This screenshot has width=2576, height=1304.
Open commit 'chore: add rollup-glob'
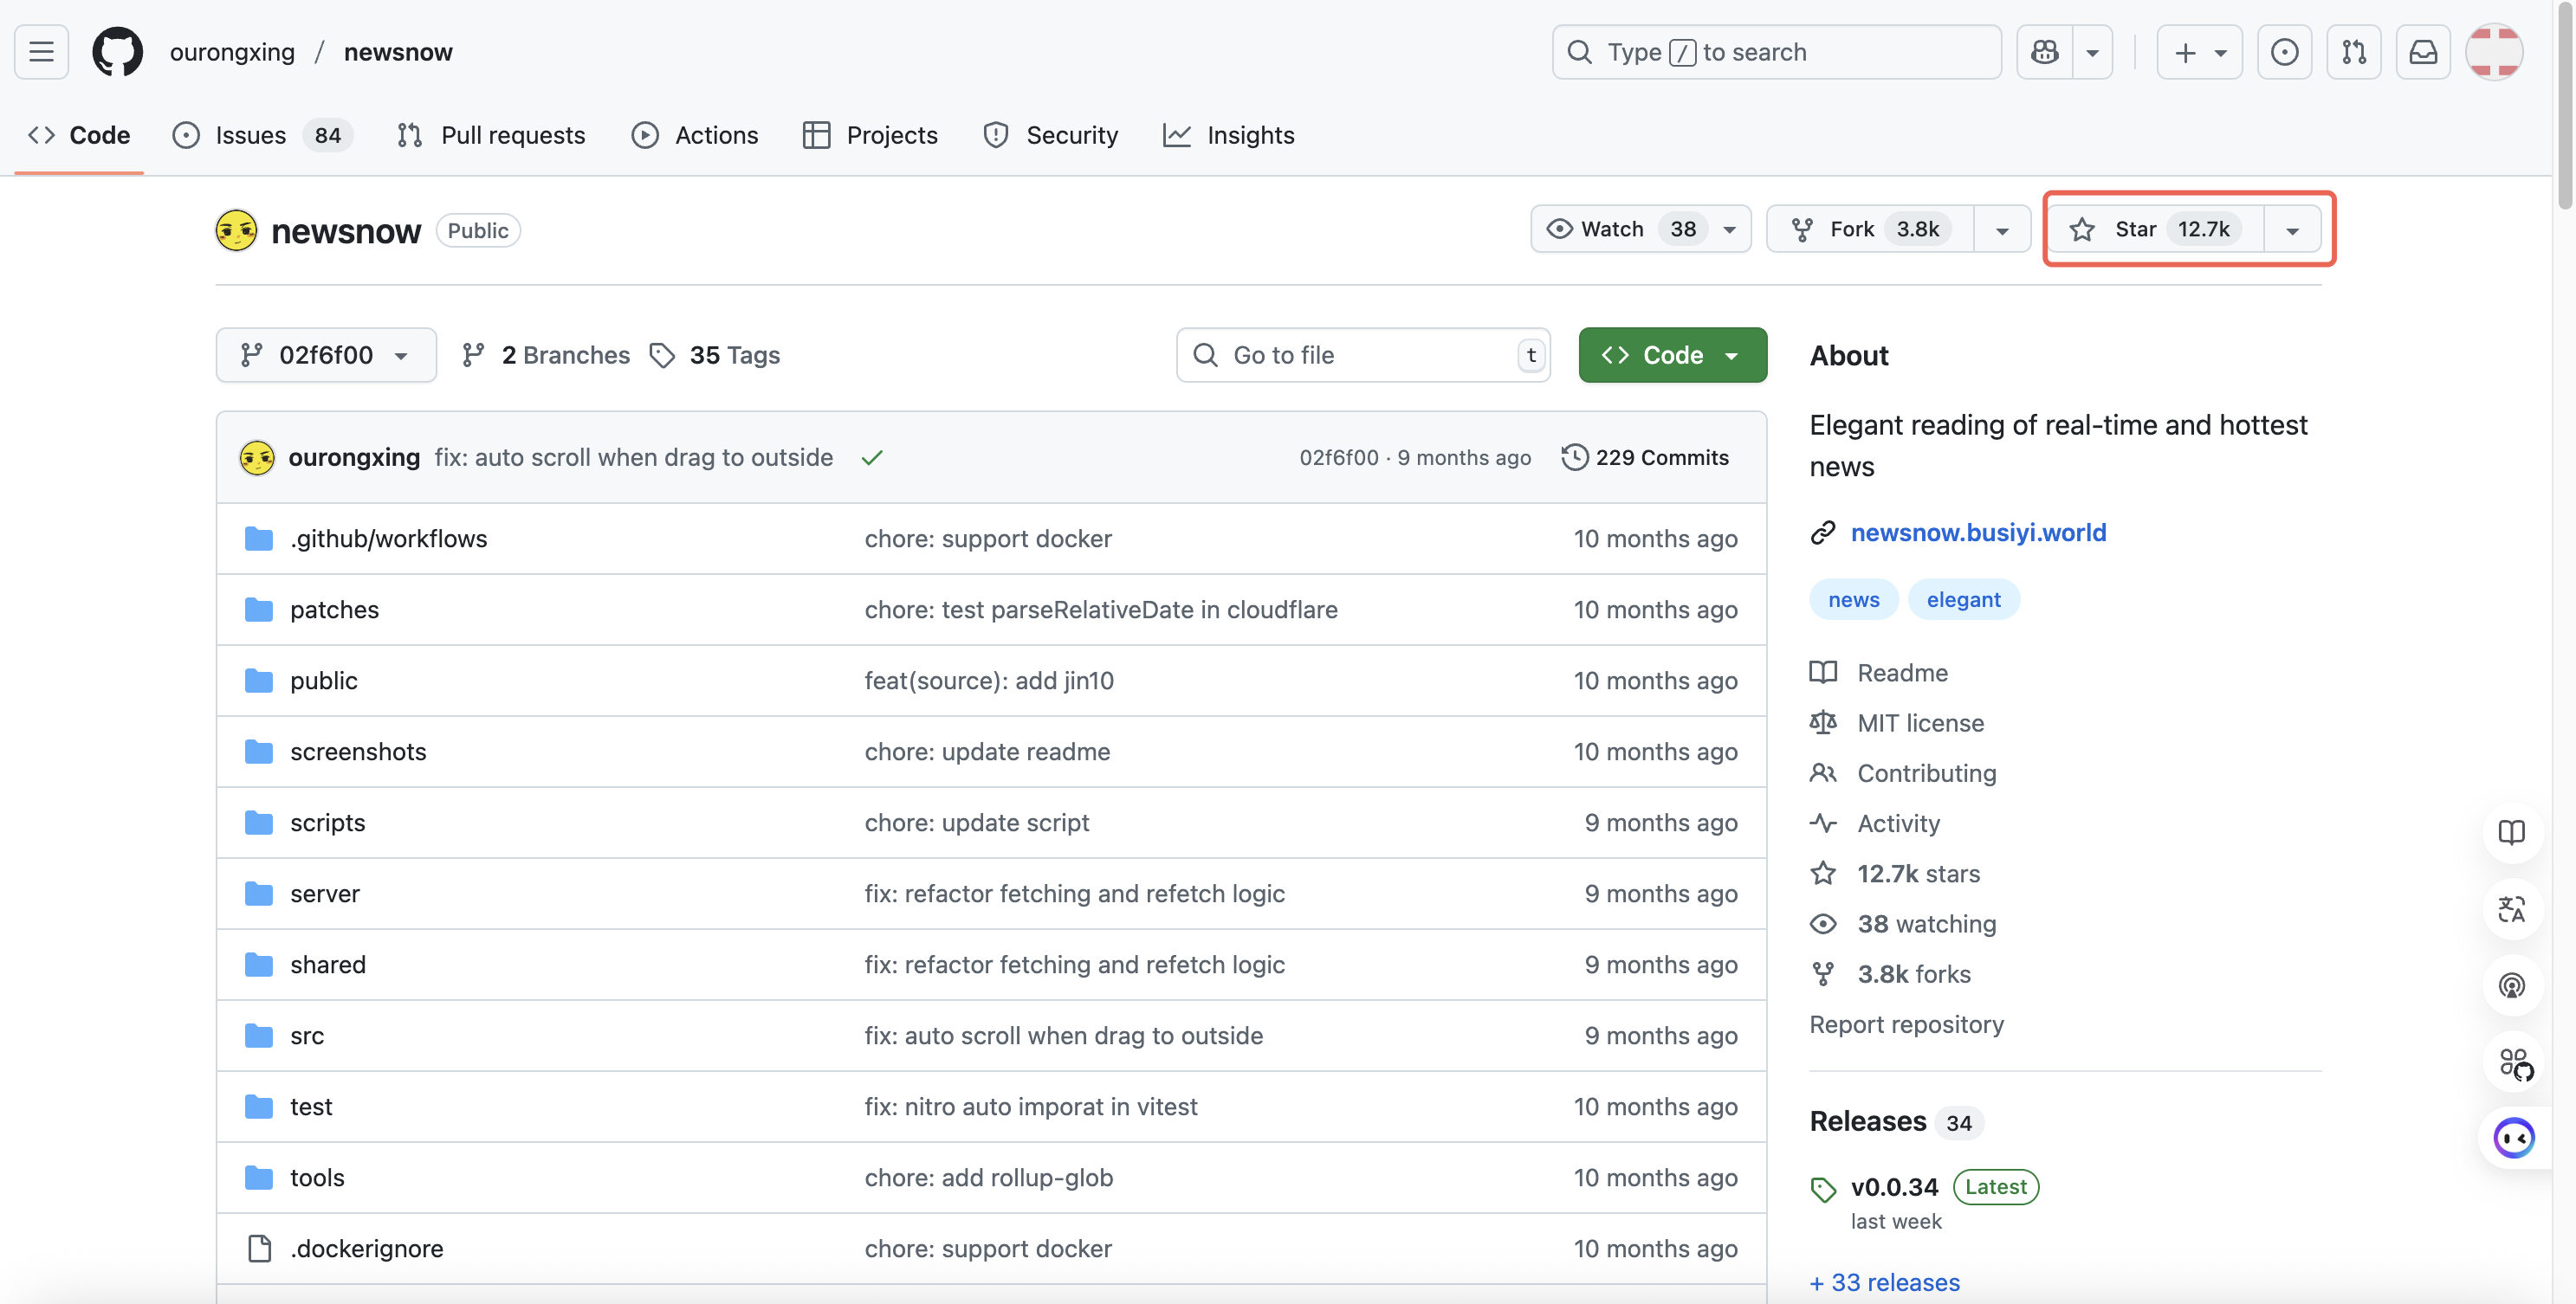coord(988,1178)
